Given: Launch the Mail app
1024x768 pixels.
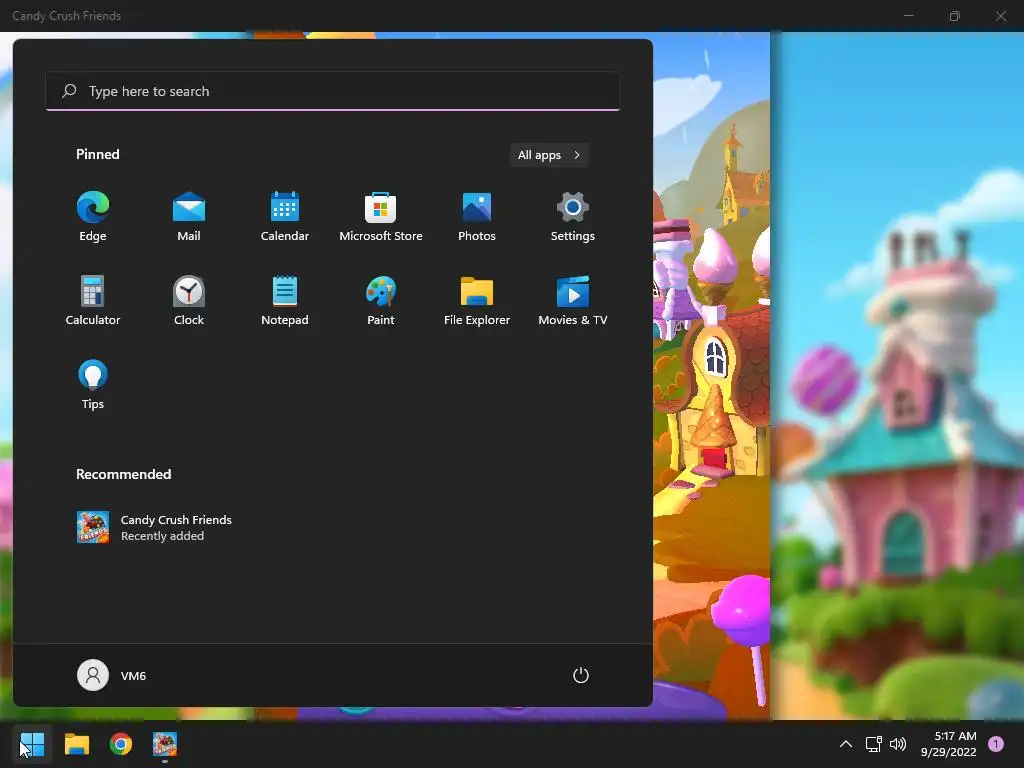Looking at the screenshot, I should point(189,217).
